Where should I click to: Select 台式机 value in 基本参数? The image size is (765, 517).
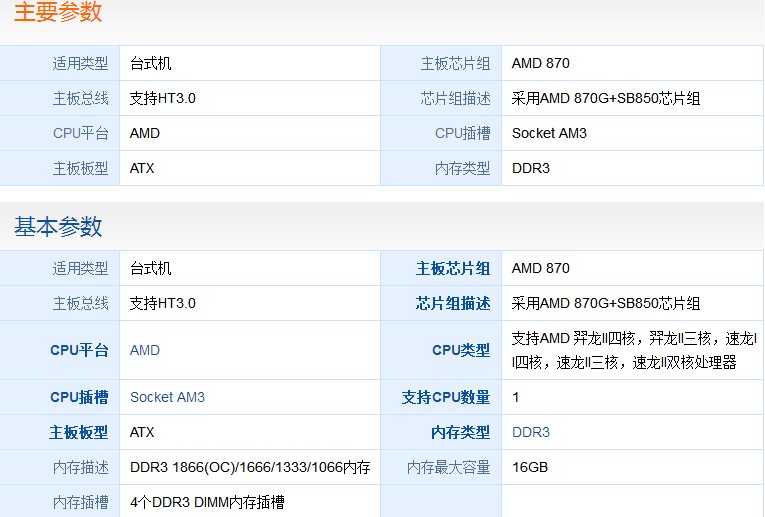point(150,268)
